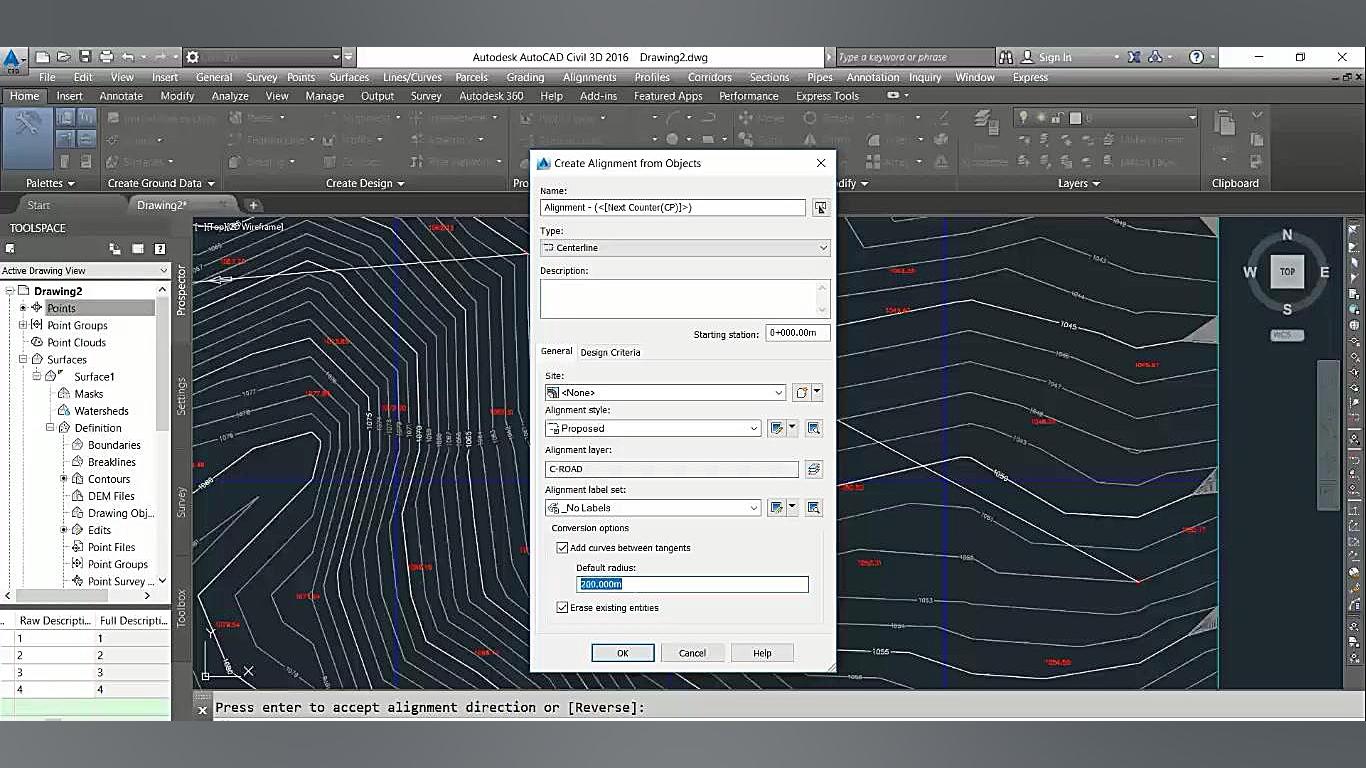Image resolution: width=1366 pixels, height=768 pixels.
Task: Close the Create Alignment dialog
Action: [x=821, y=163]
